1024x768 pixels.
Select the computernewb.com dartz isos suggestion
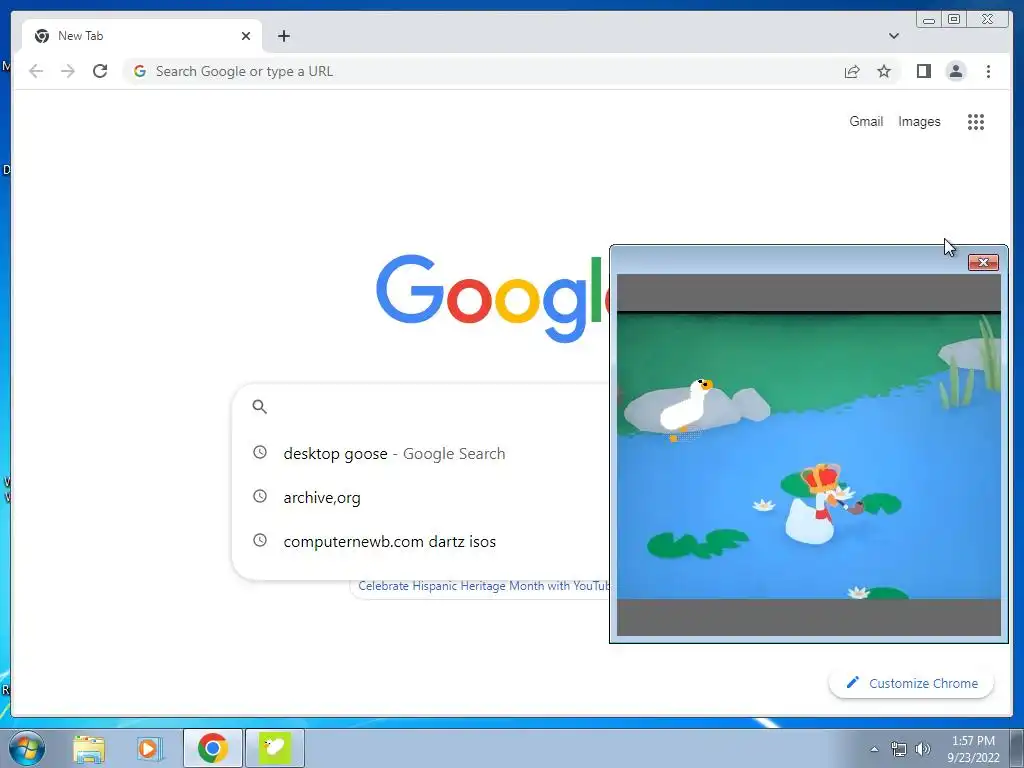click(x=421, y=541)
